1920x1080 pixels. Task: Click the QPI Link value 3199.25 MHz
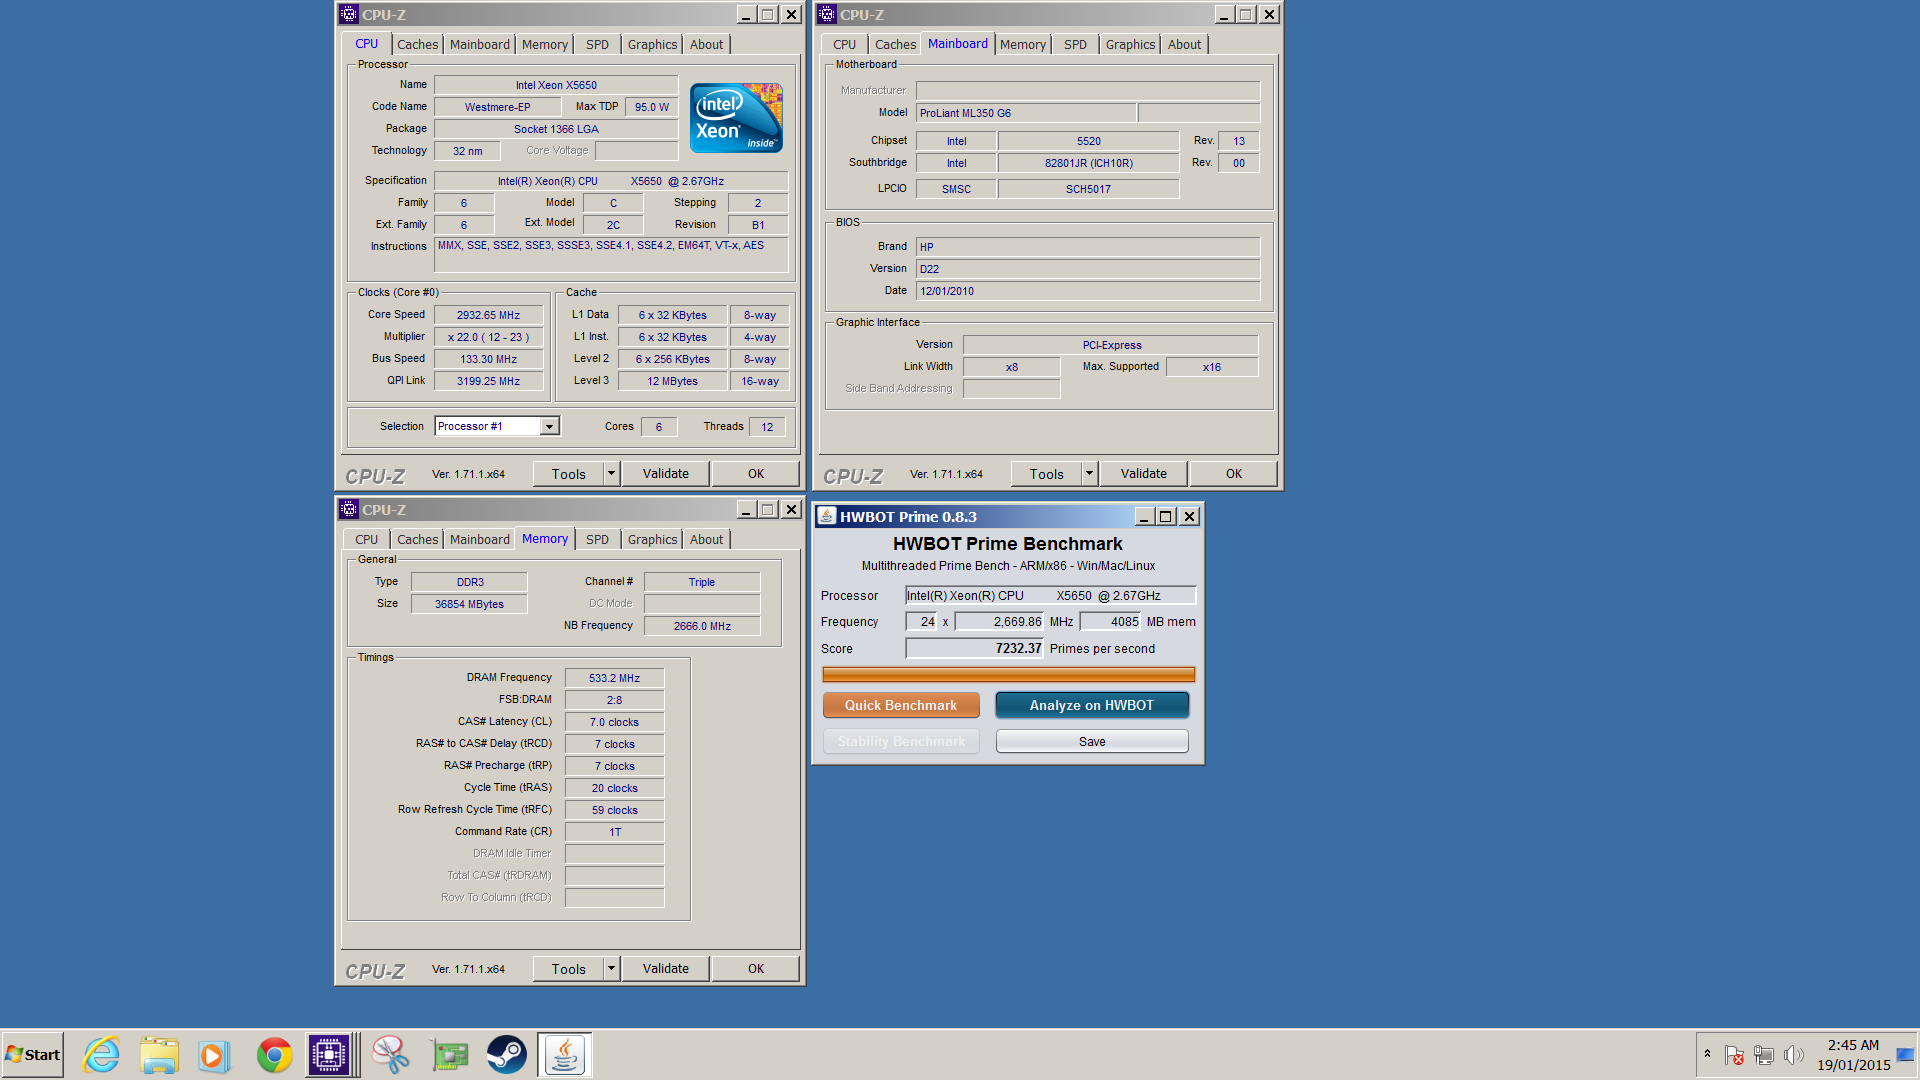coord(488,381)
